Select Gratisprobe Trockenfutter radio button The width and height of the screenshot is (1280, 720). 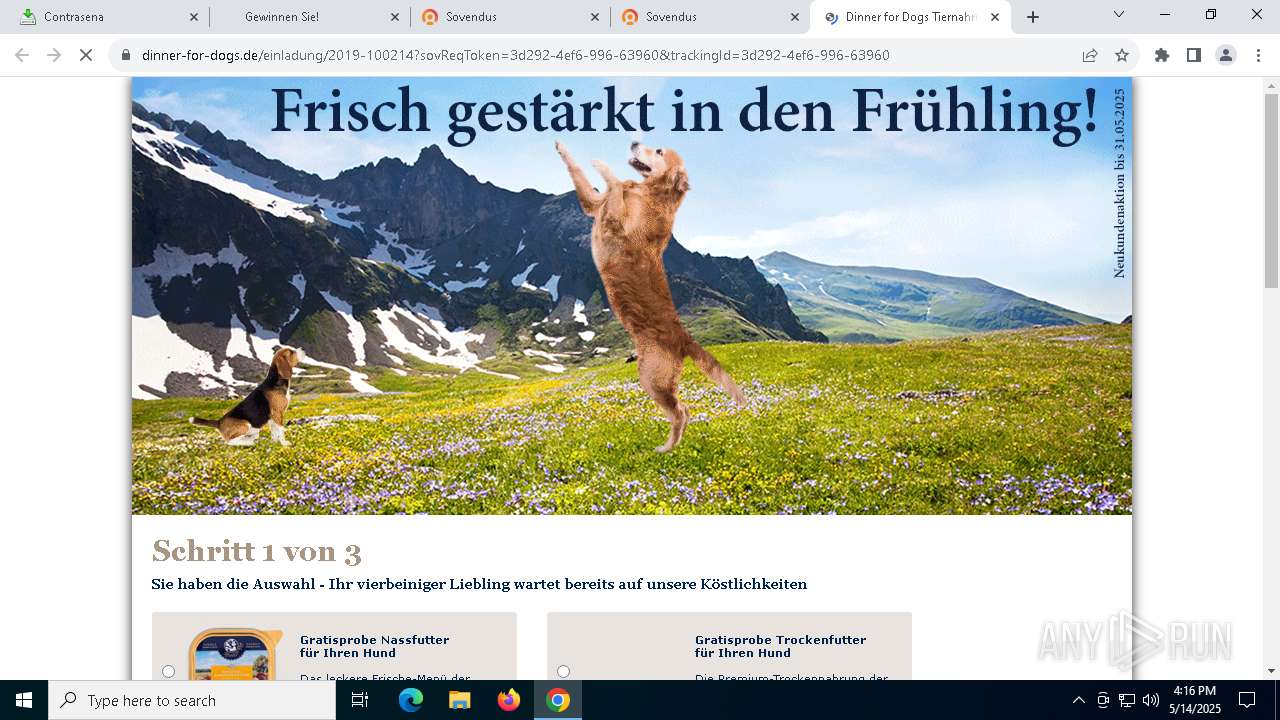coord(563,671)
